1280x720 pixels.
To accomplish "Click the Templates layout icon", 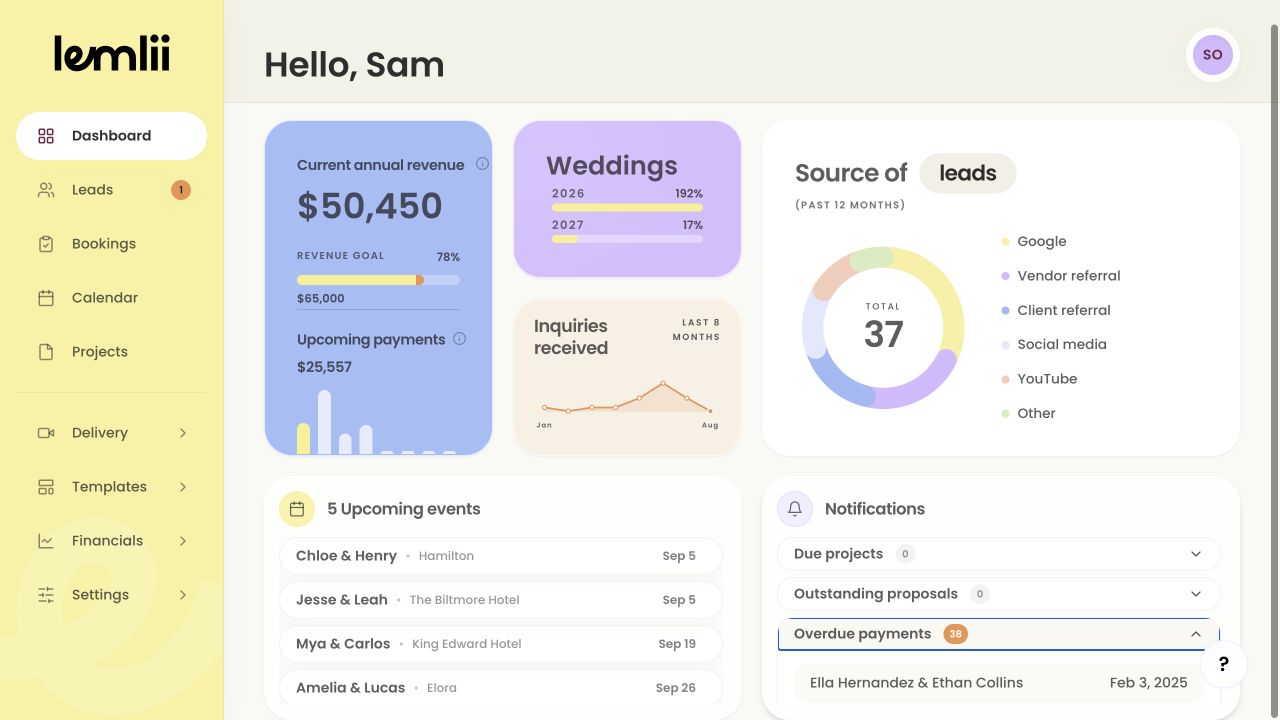I will point(46,487).
